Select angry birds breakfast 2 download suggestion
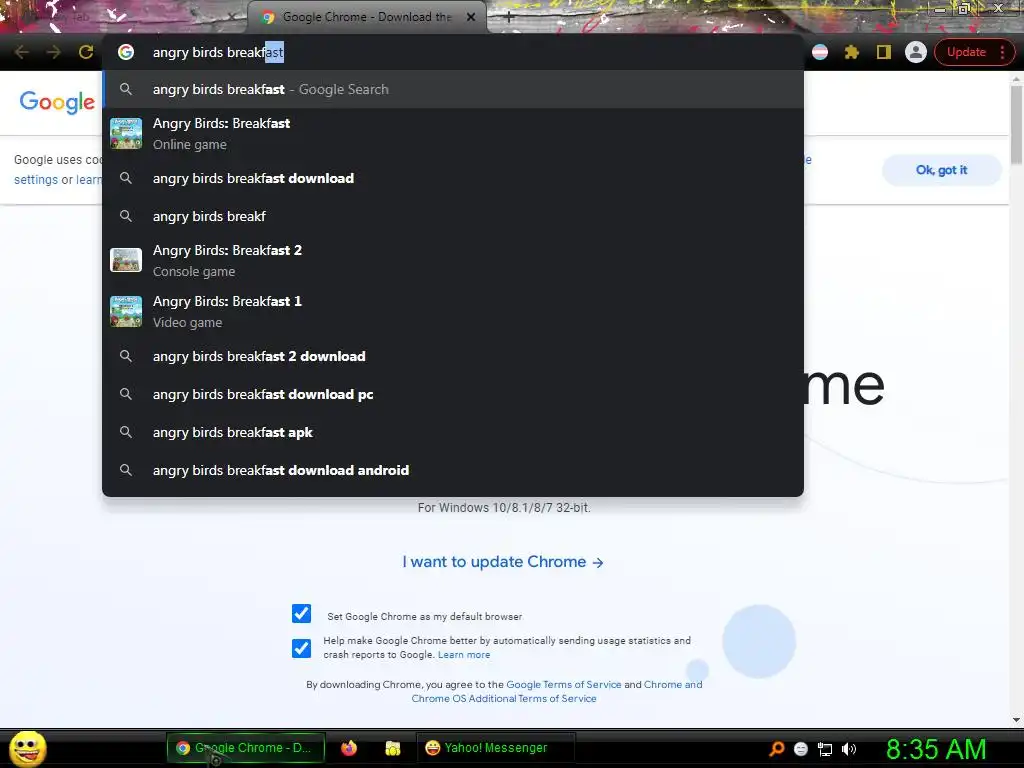The image size is (1024, 768). [x=453, y=357]
